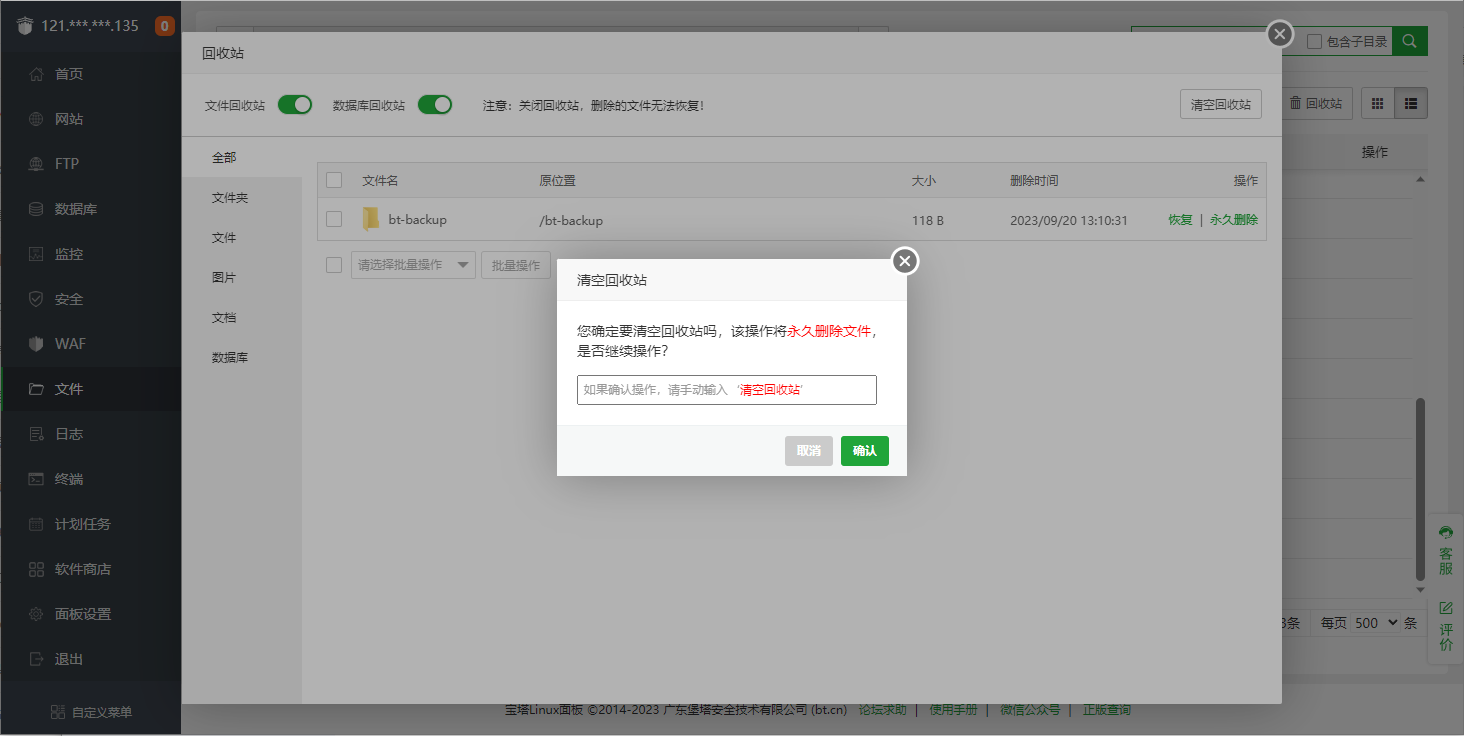Open the per-page 500 dropdown
This screenshot has height=736, width=1464.
tap(1376, 622)
